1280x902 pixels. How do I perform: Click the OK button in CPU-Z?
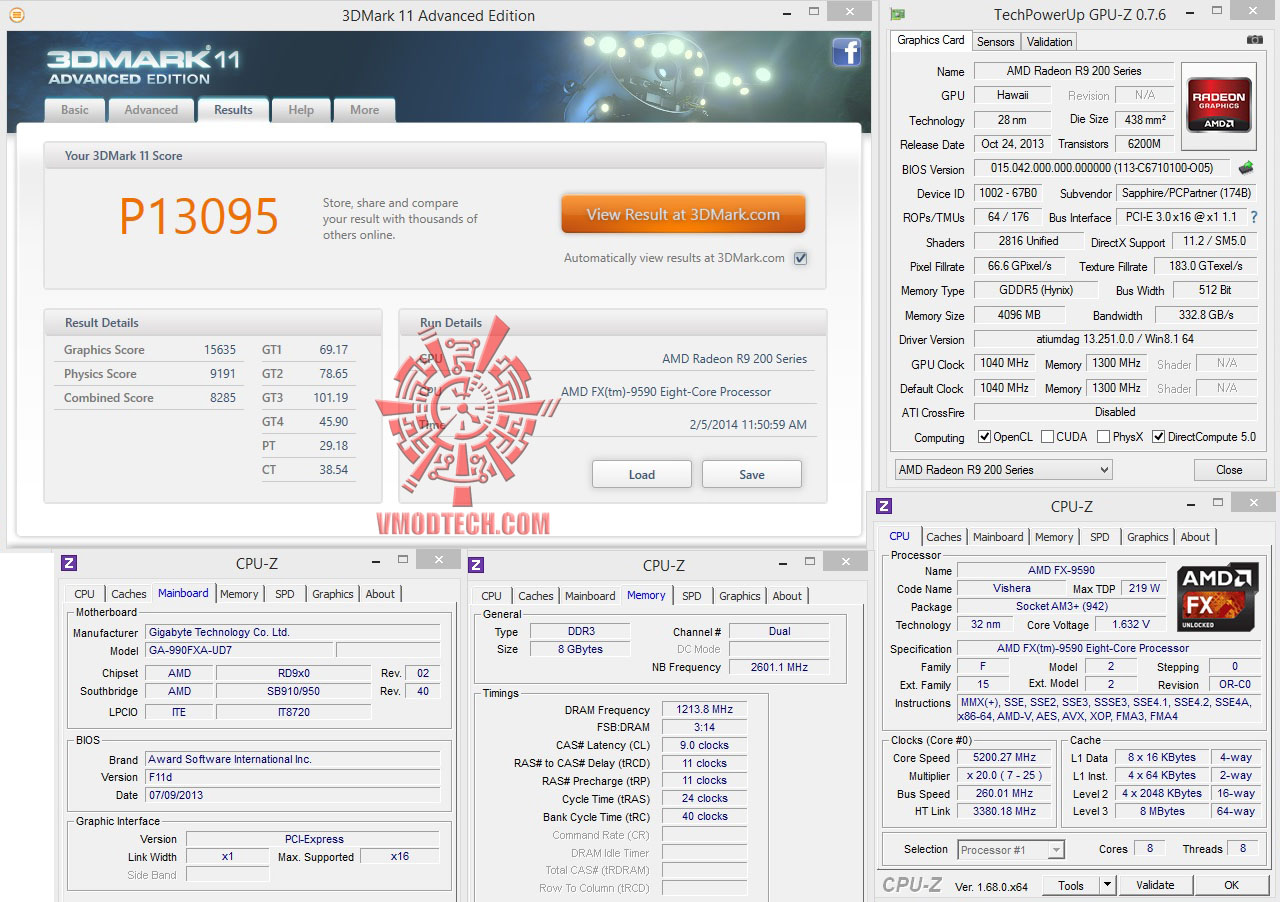[x=1231, y=885]
